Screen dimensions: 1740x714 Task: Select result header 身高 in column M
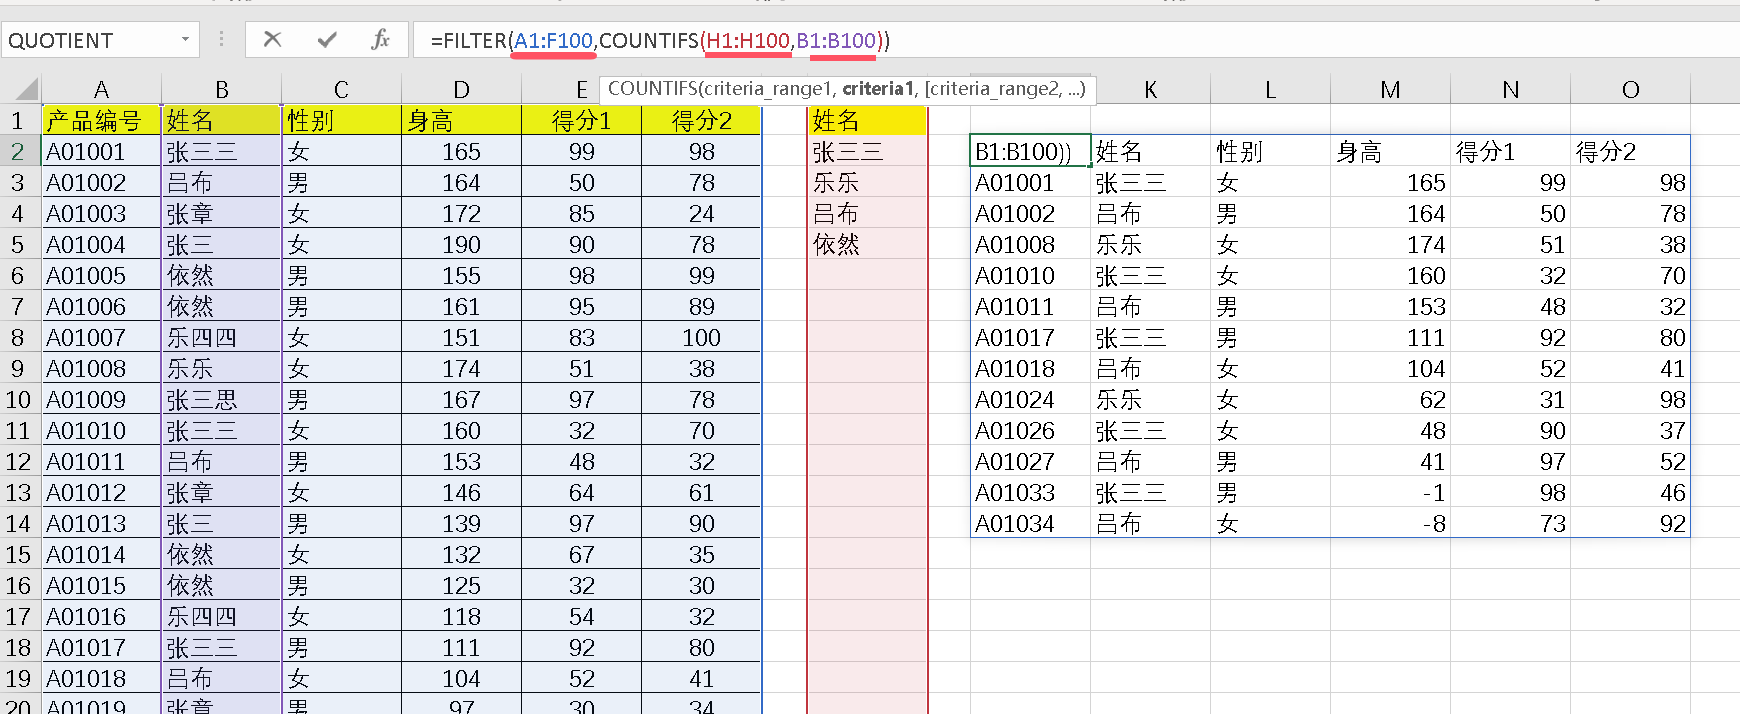pos(1390,151)
